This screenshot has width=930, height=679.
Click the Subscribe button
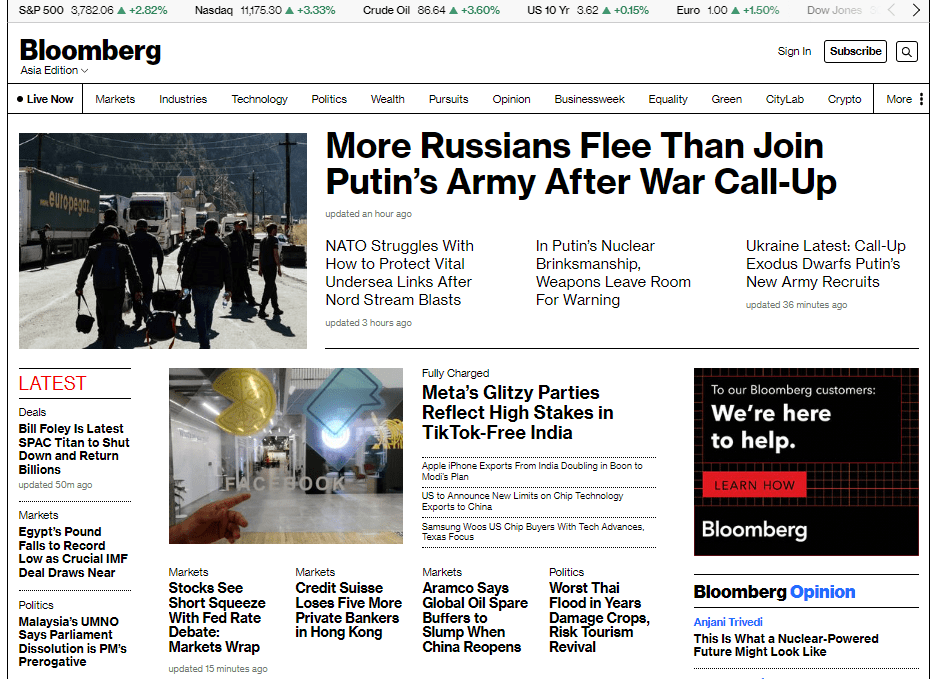point(855,51)
